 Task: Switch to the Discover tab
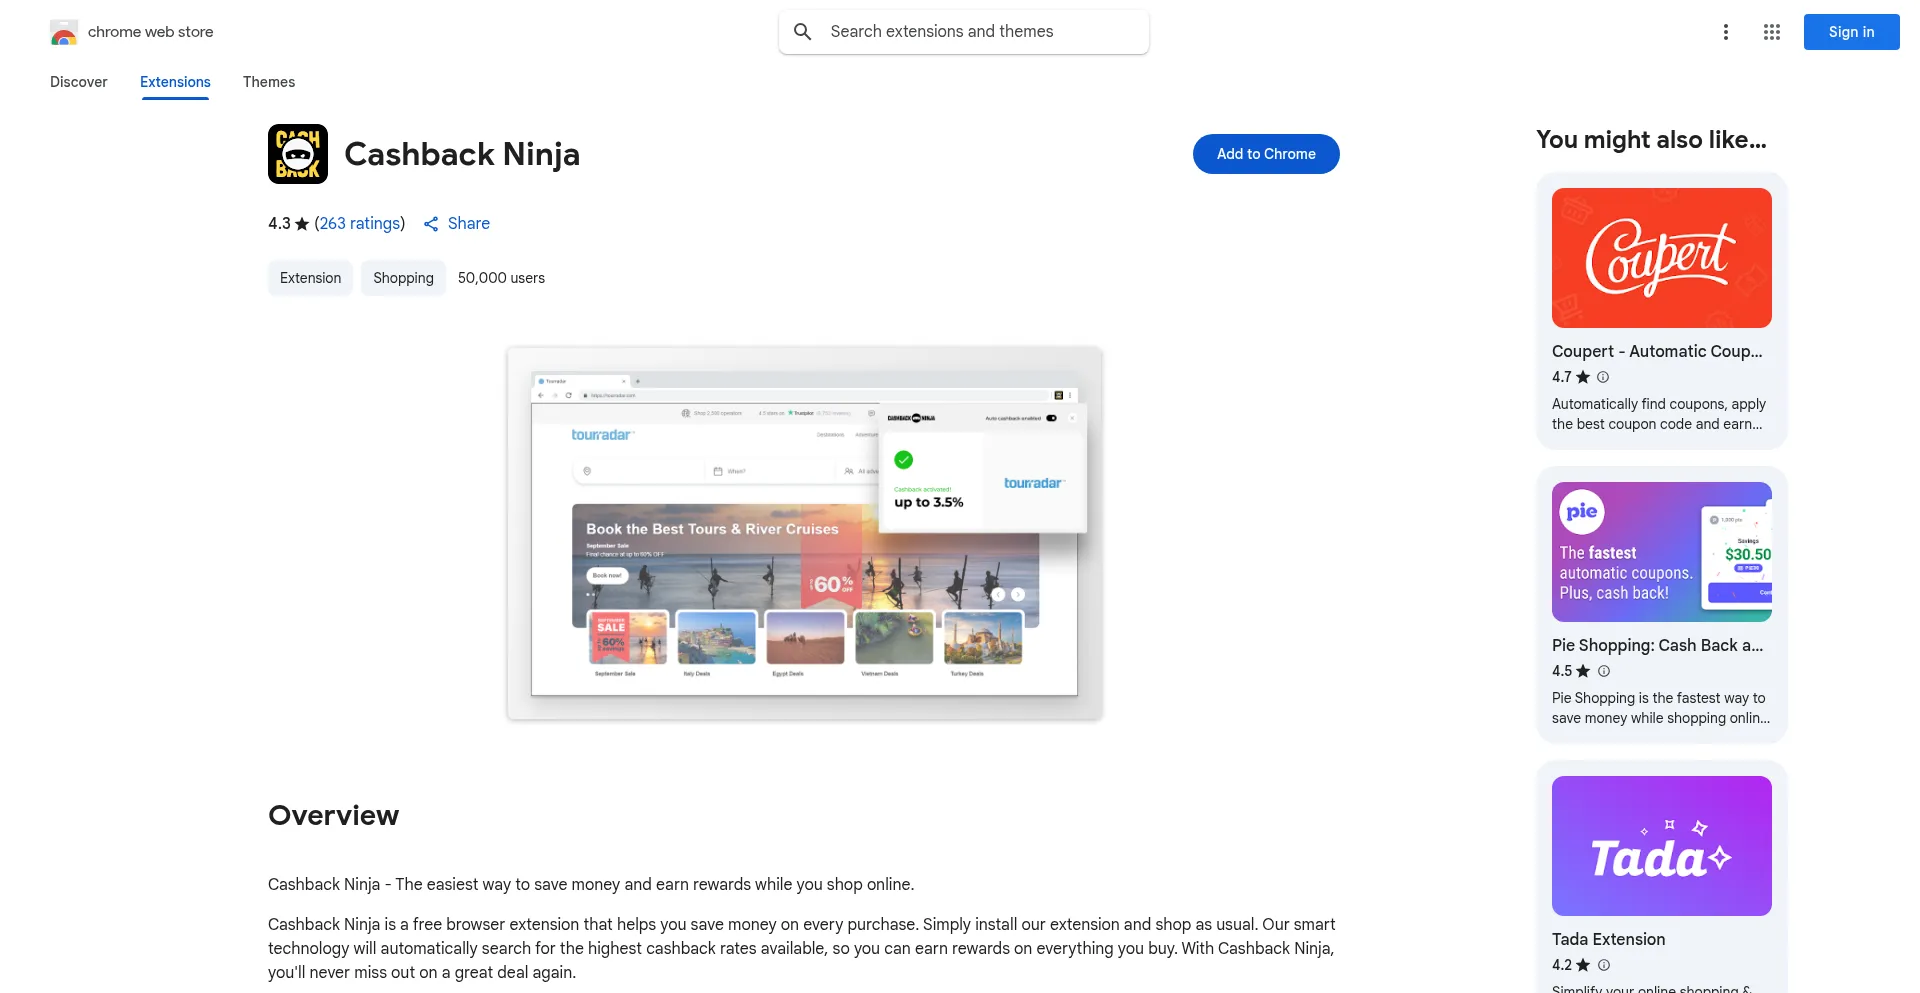[79, 82]
